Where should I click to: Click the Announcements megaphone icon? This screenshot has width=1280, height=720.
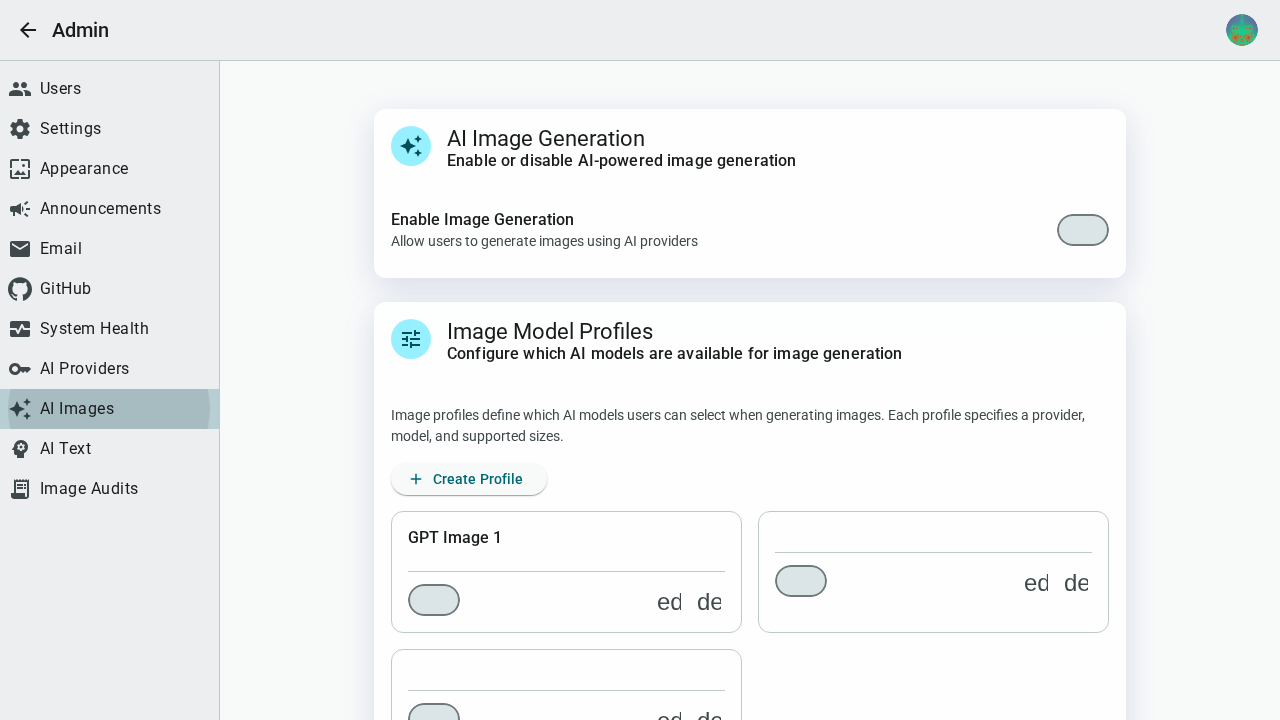[20, 209]
